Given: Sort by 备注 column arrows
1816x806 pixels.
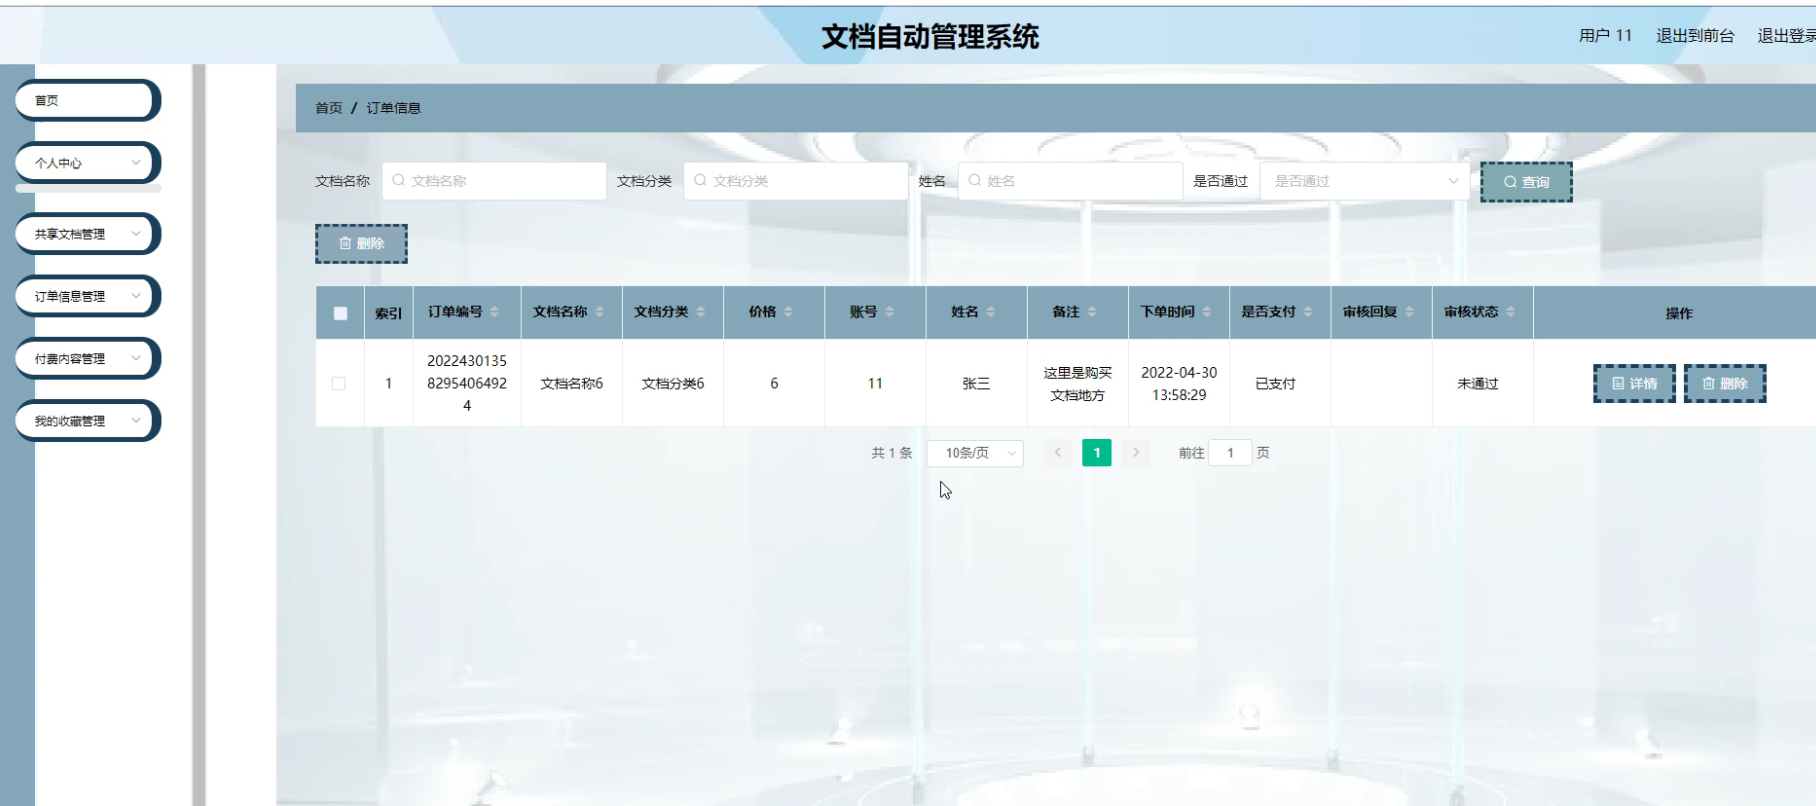Looking at the screenshot, I should [1092, 312].
